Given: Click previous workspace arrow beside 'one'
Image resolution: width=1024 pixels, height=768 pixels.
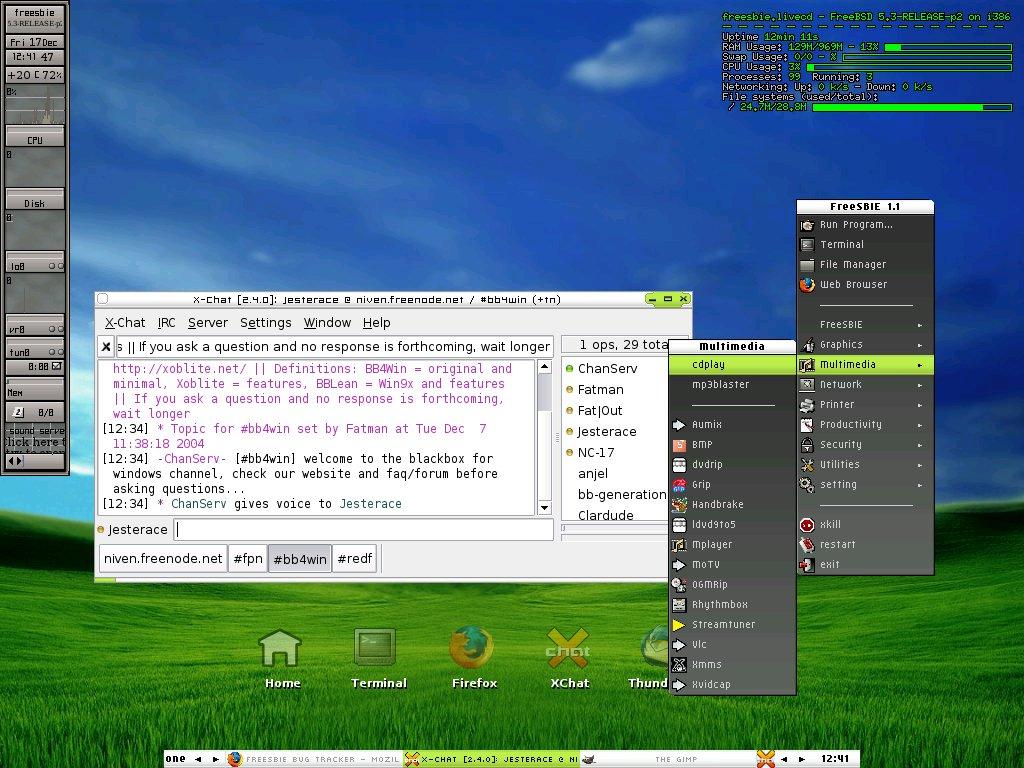Looking at the screenshot, I should tap(198, 760).
